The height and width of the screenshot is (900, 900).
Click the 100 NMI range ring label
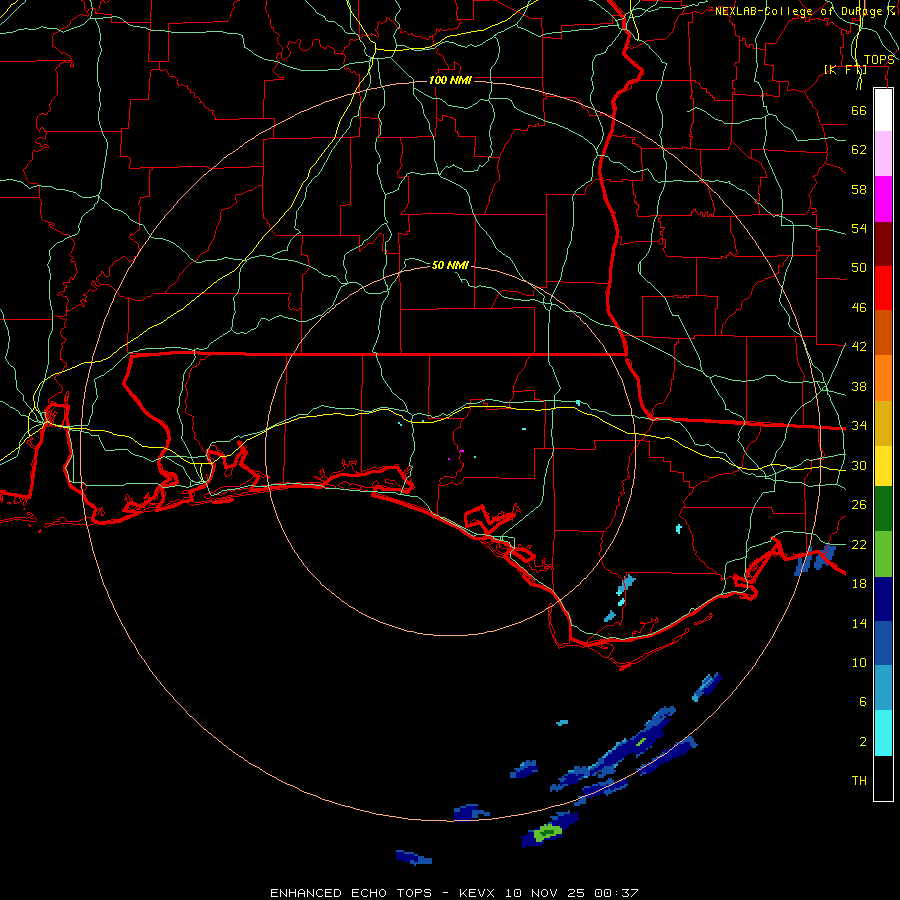click(x=450, y=80)
